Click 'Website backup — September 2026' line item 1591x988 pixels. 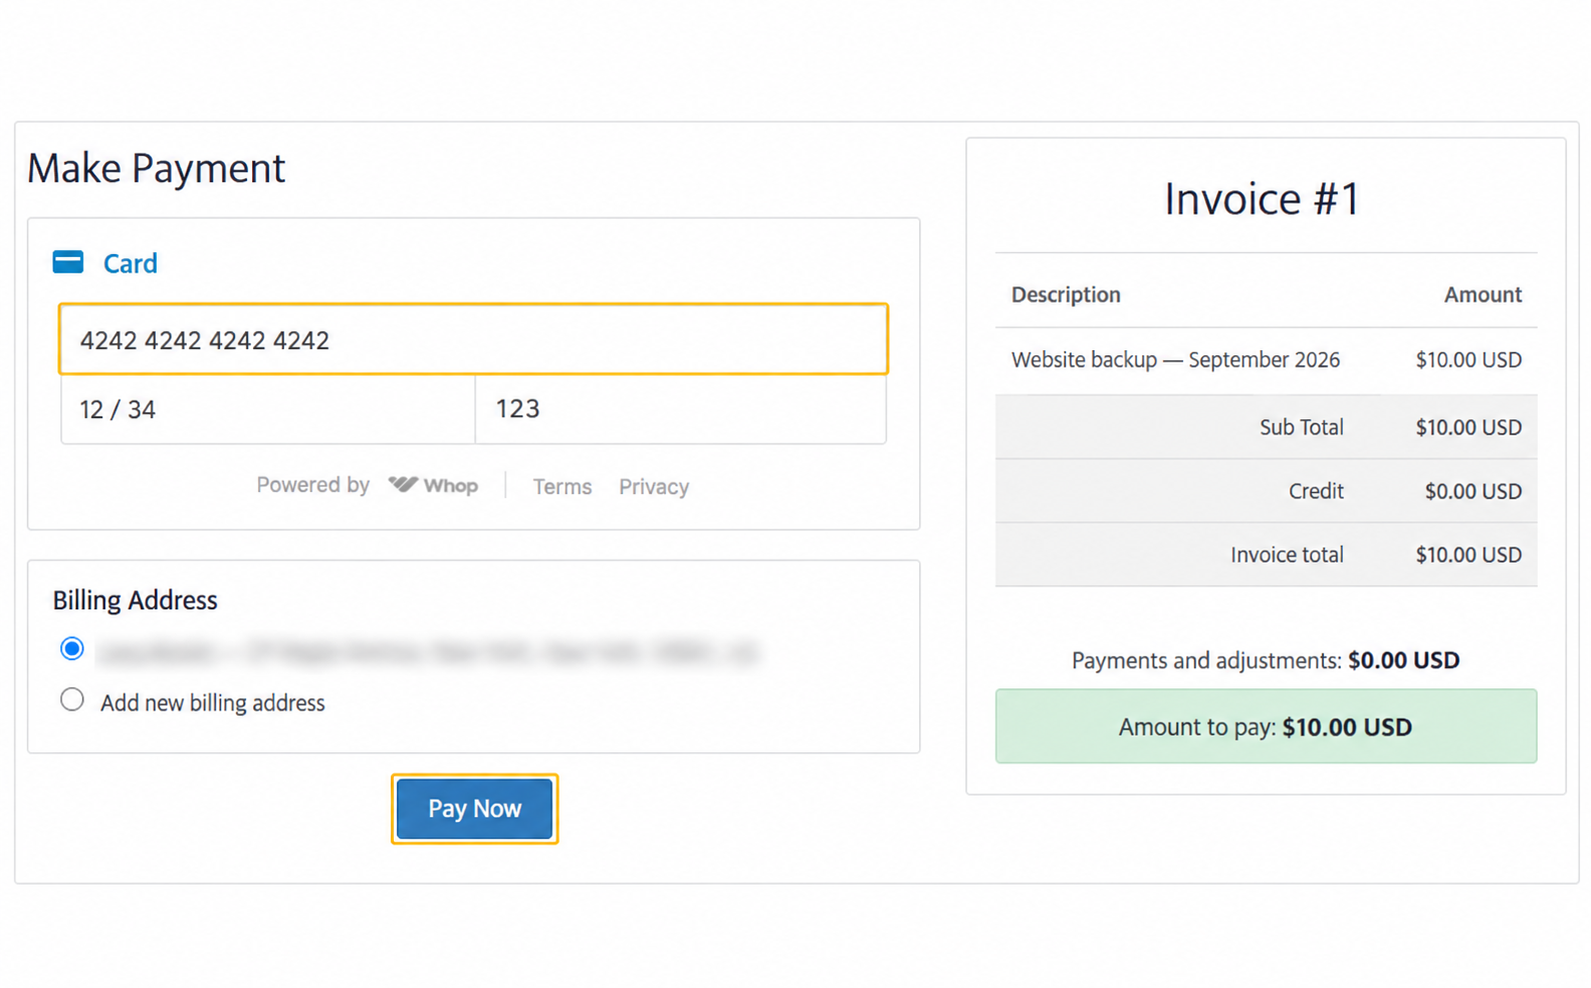(1175, 359)
